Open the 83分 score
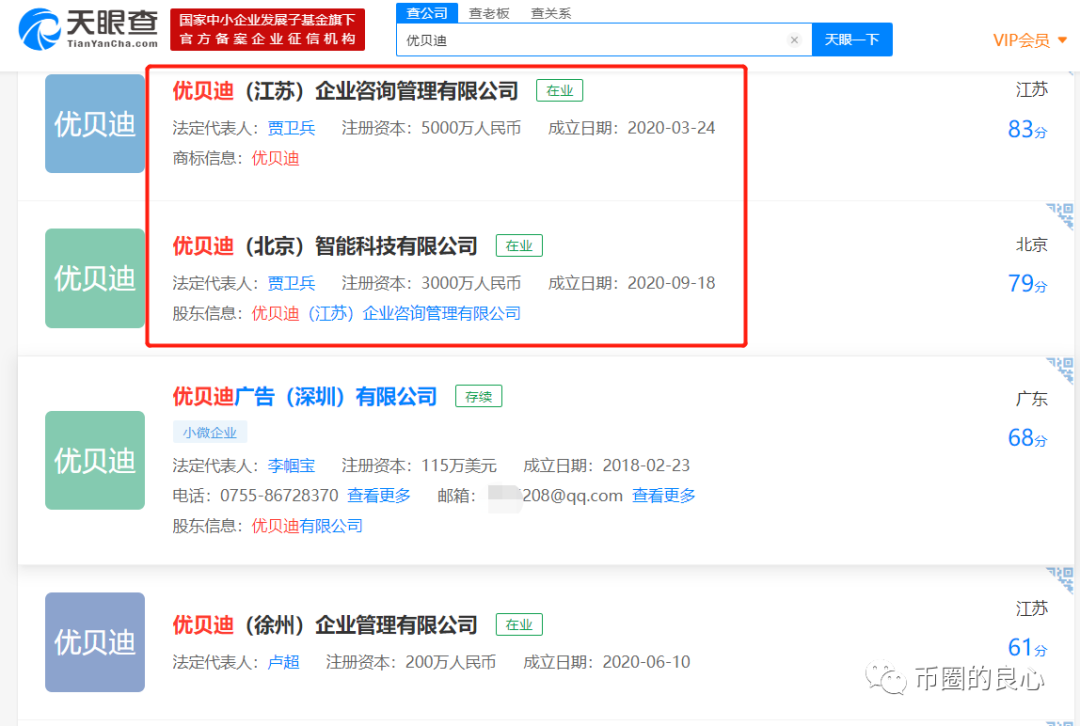Image resolution: width=1080 pixels, height=726 pixels. pos(1027,129)
